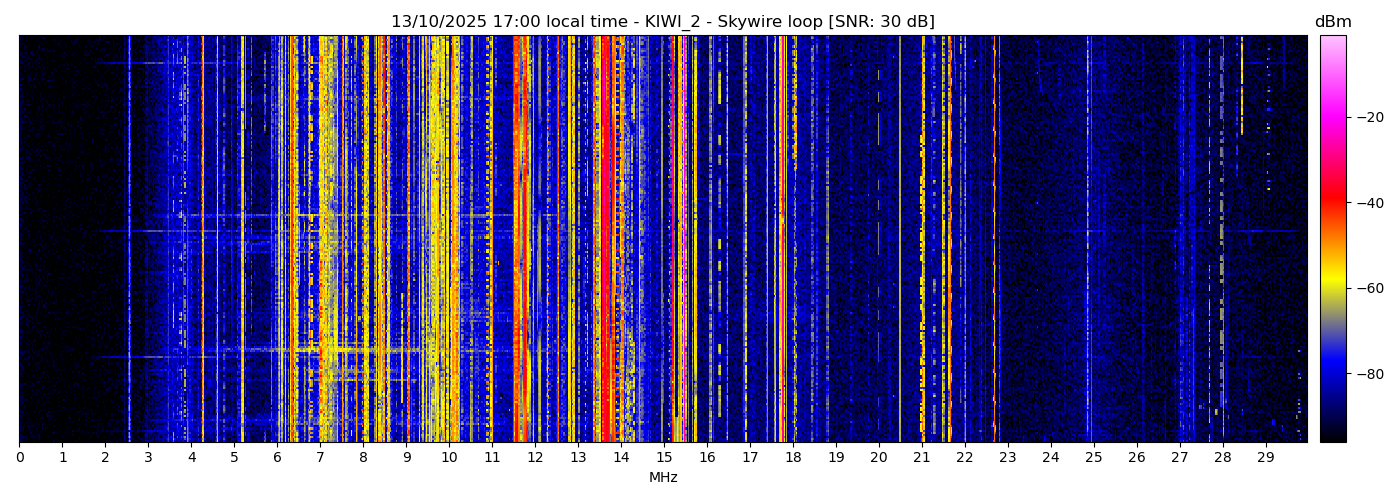
Task: Click the 10 MHz axis tick label
Action: click(449, 457)
